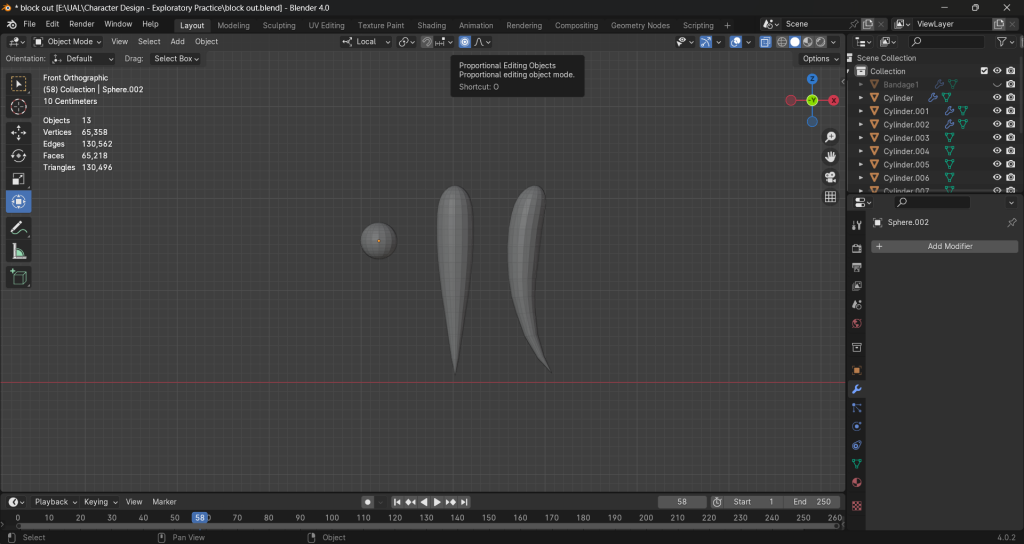Open Object Mode dropdown

click(x=67, y=42)
